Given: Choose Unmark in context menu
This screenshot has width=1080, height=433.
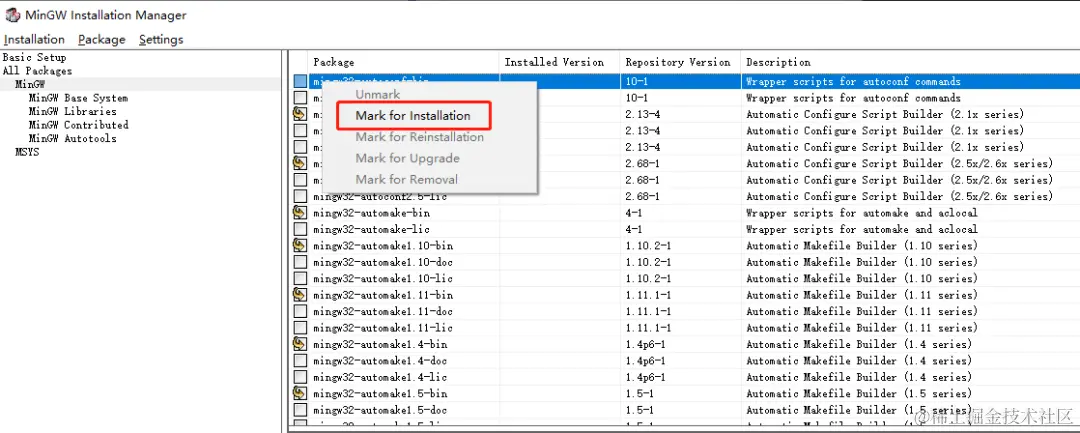Looking at the screenshot, I should pyautogui.click(x=377, y=94).
